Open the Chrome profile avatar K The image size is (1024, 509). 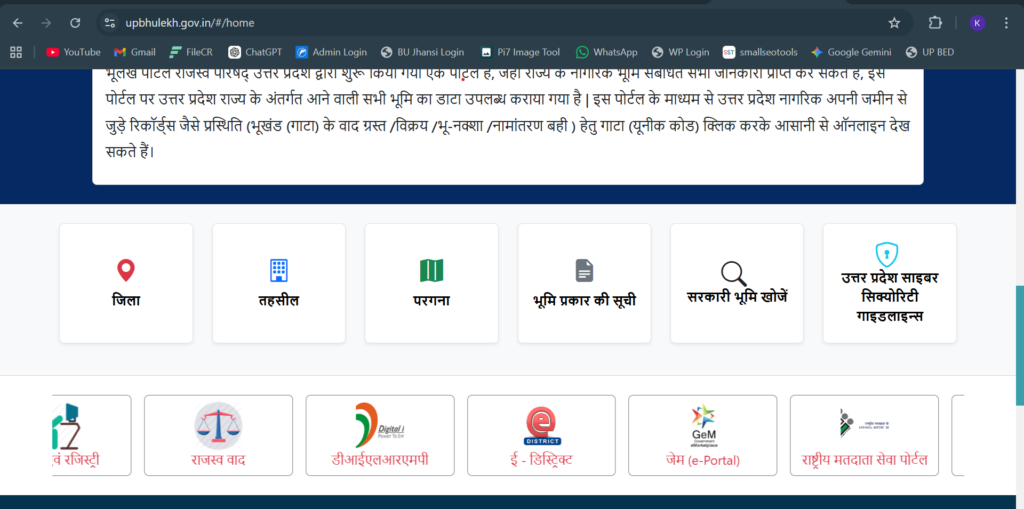pos(977,23)
